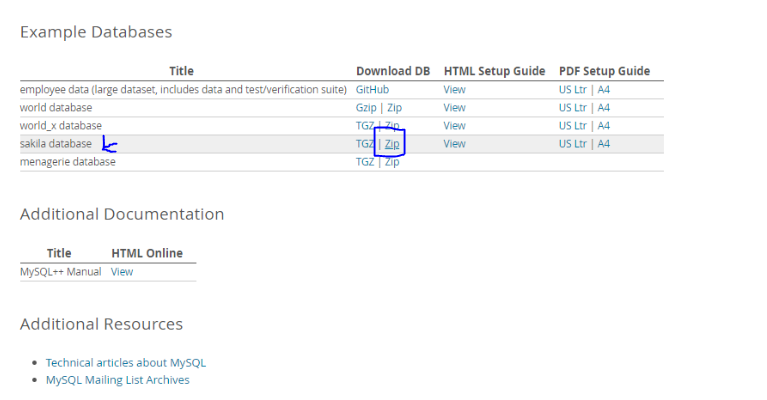The image size is (767, 400).
Task: View HTML setup guide for employee data
Action: coord(454,89)
